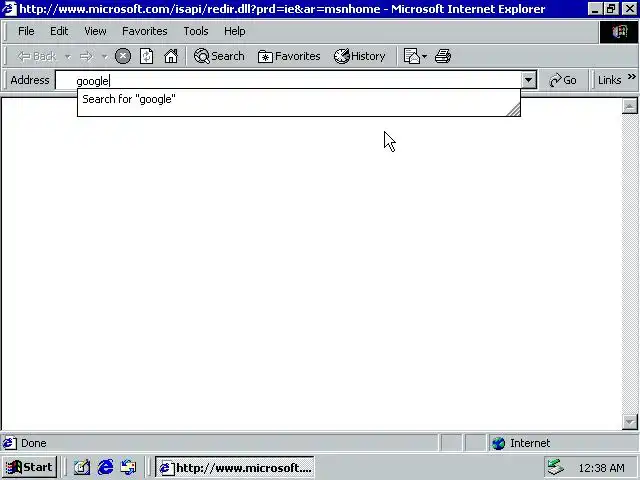Refresh the page with Refresh icon
This screenshot has height=480, width=640.
point(147,56)
